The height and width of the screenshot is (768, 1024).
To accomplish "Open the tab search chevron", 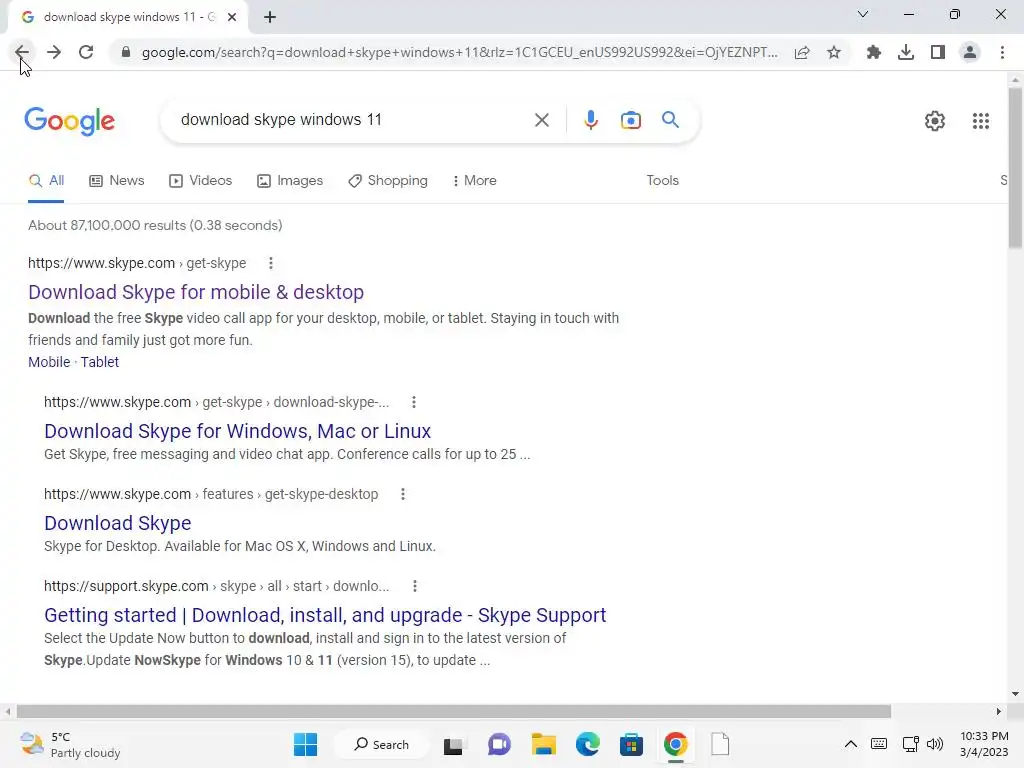I will 863,14.
